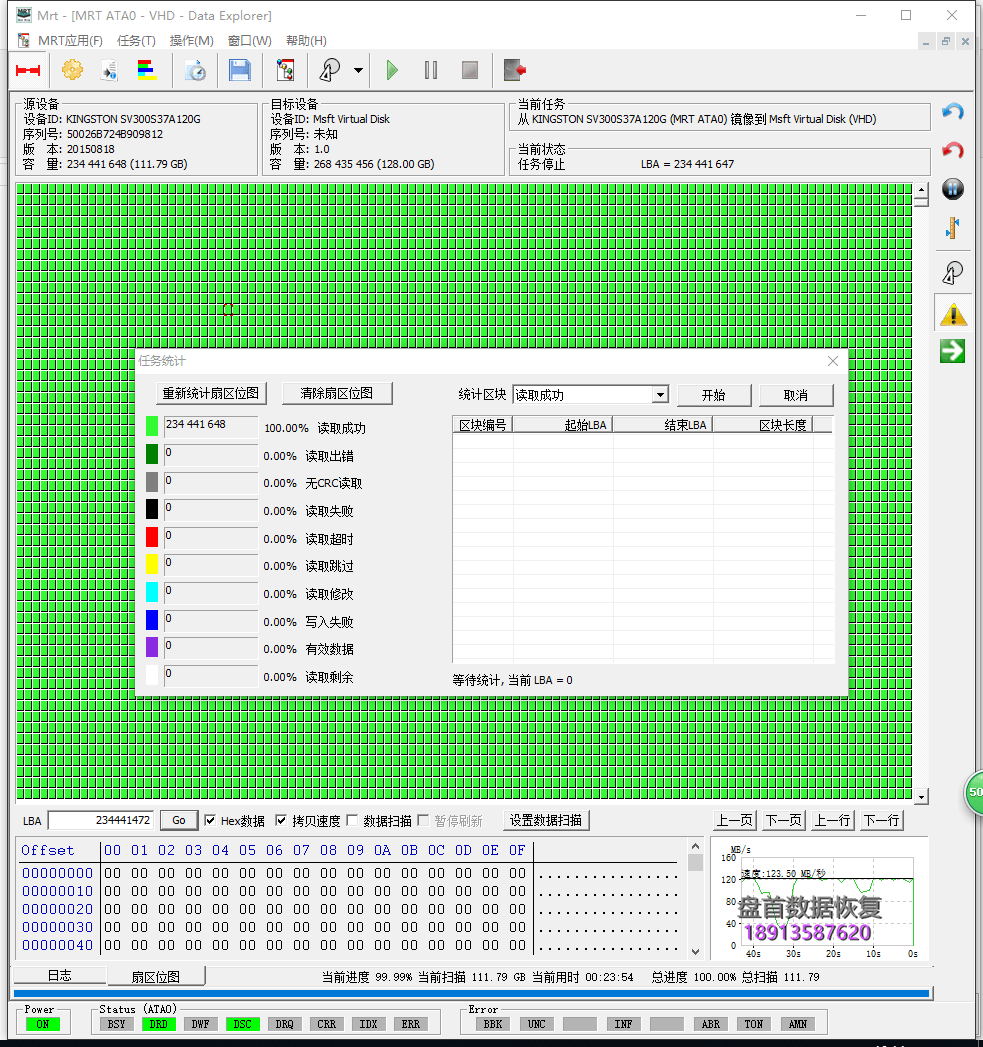Viewport: 983px width, 1047px height.
Task: Click the 开始 button in statistics dialog
Action: point(714,395)
